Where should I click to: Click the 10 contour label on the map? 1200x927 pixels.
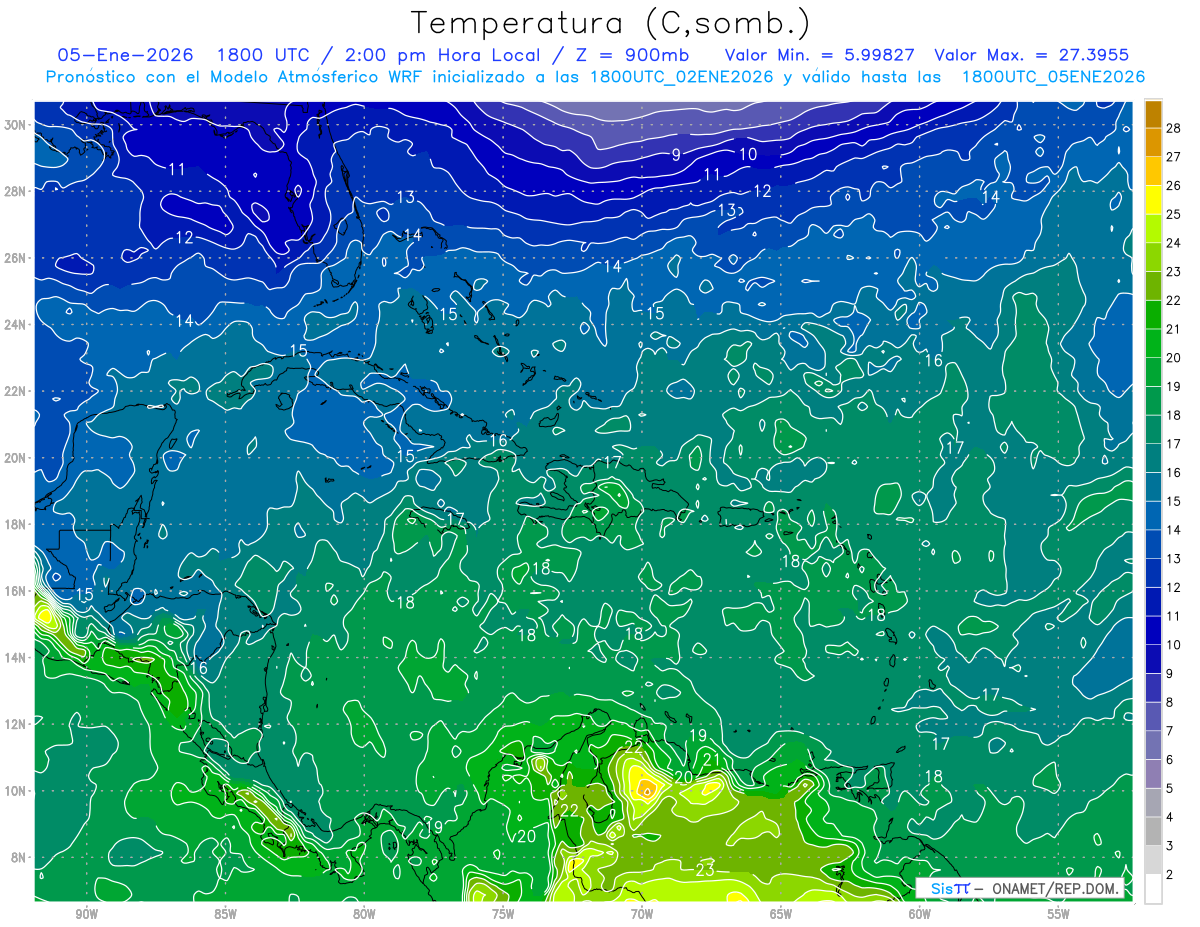(x=748, y=154)
